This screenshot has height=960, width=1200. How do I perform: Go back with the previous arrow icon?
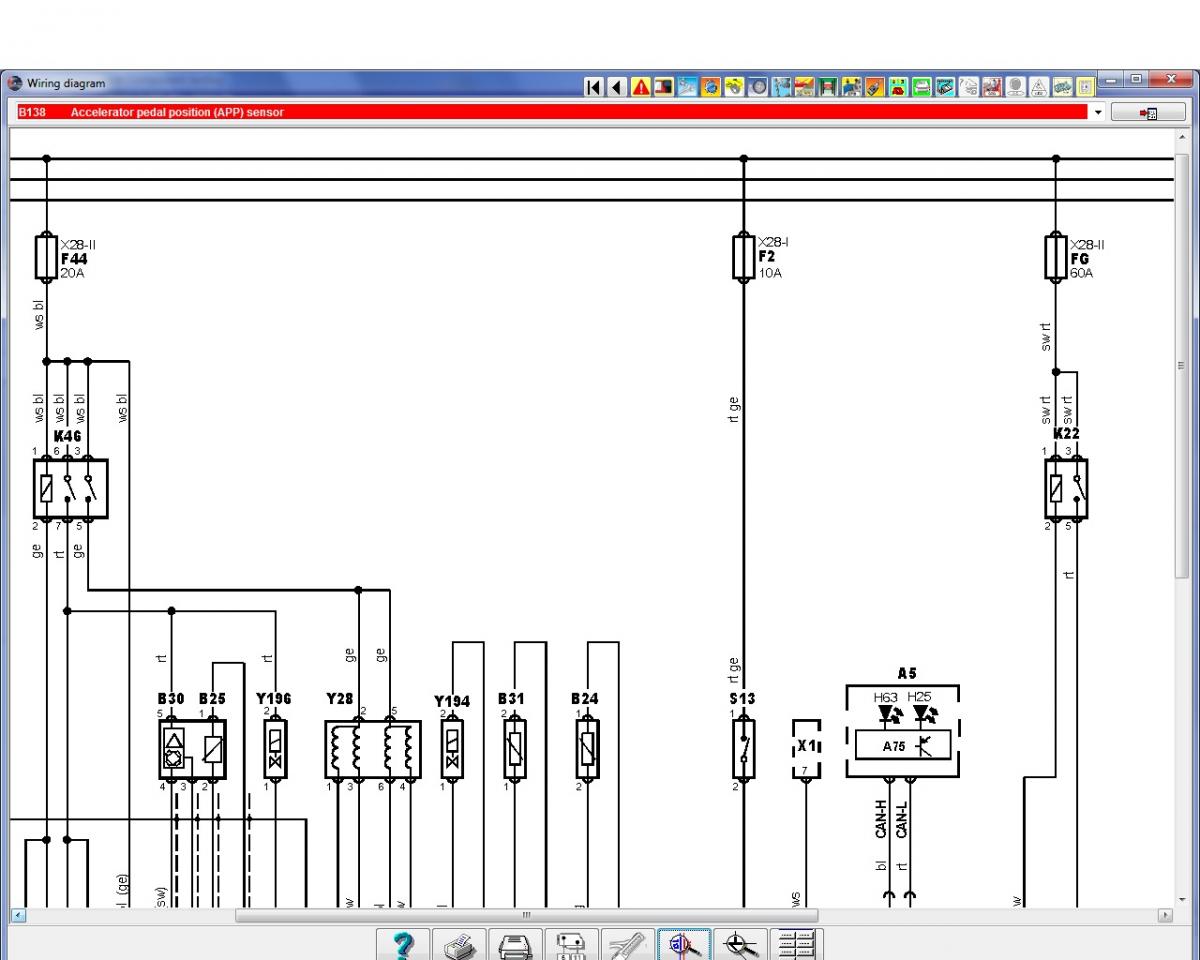[616, 87]
